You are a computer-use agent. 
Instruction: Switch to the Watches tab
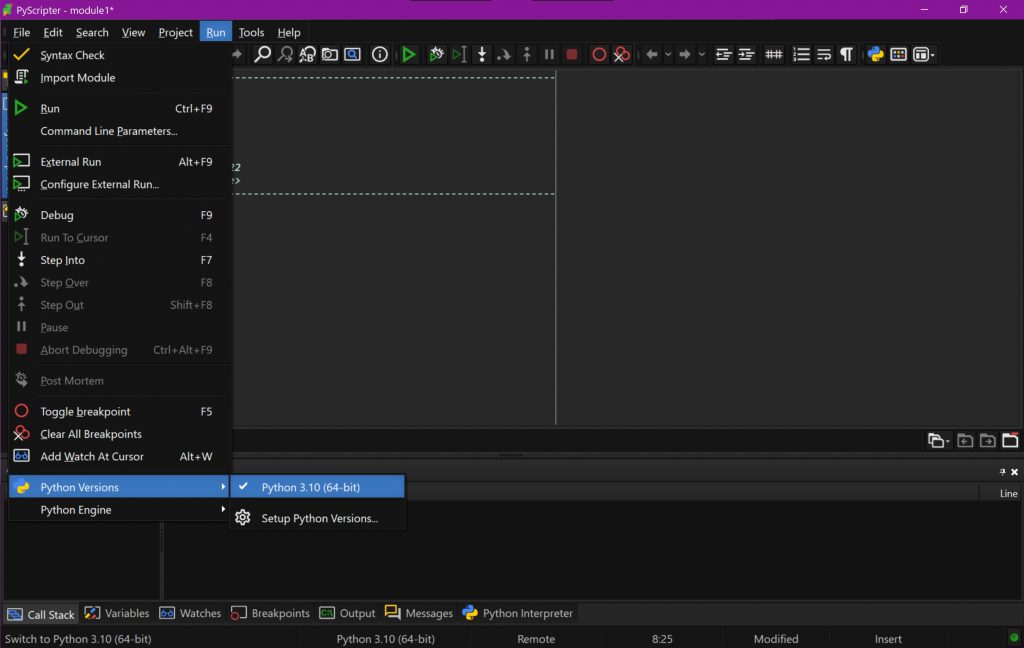pos(190,613)
